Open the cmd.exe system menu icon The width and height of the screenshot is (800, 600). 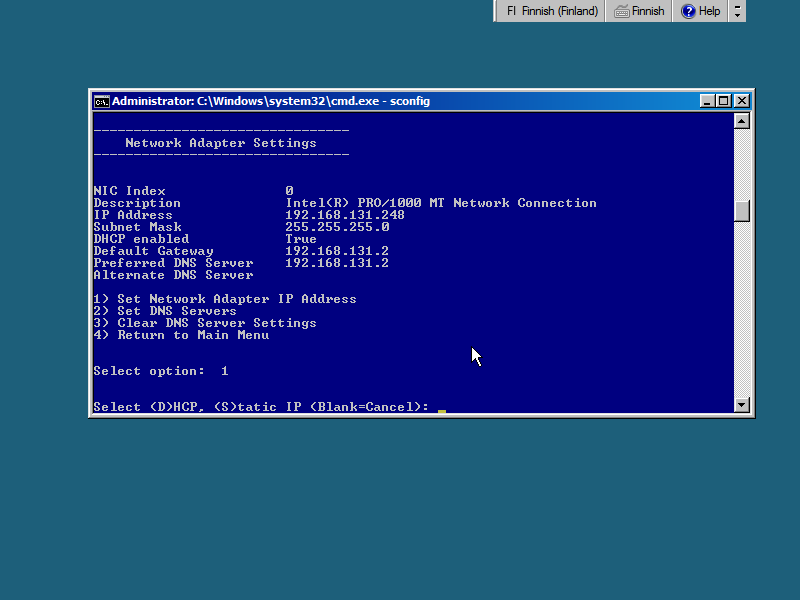coord(101,101)
